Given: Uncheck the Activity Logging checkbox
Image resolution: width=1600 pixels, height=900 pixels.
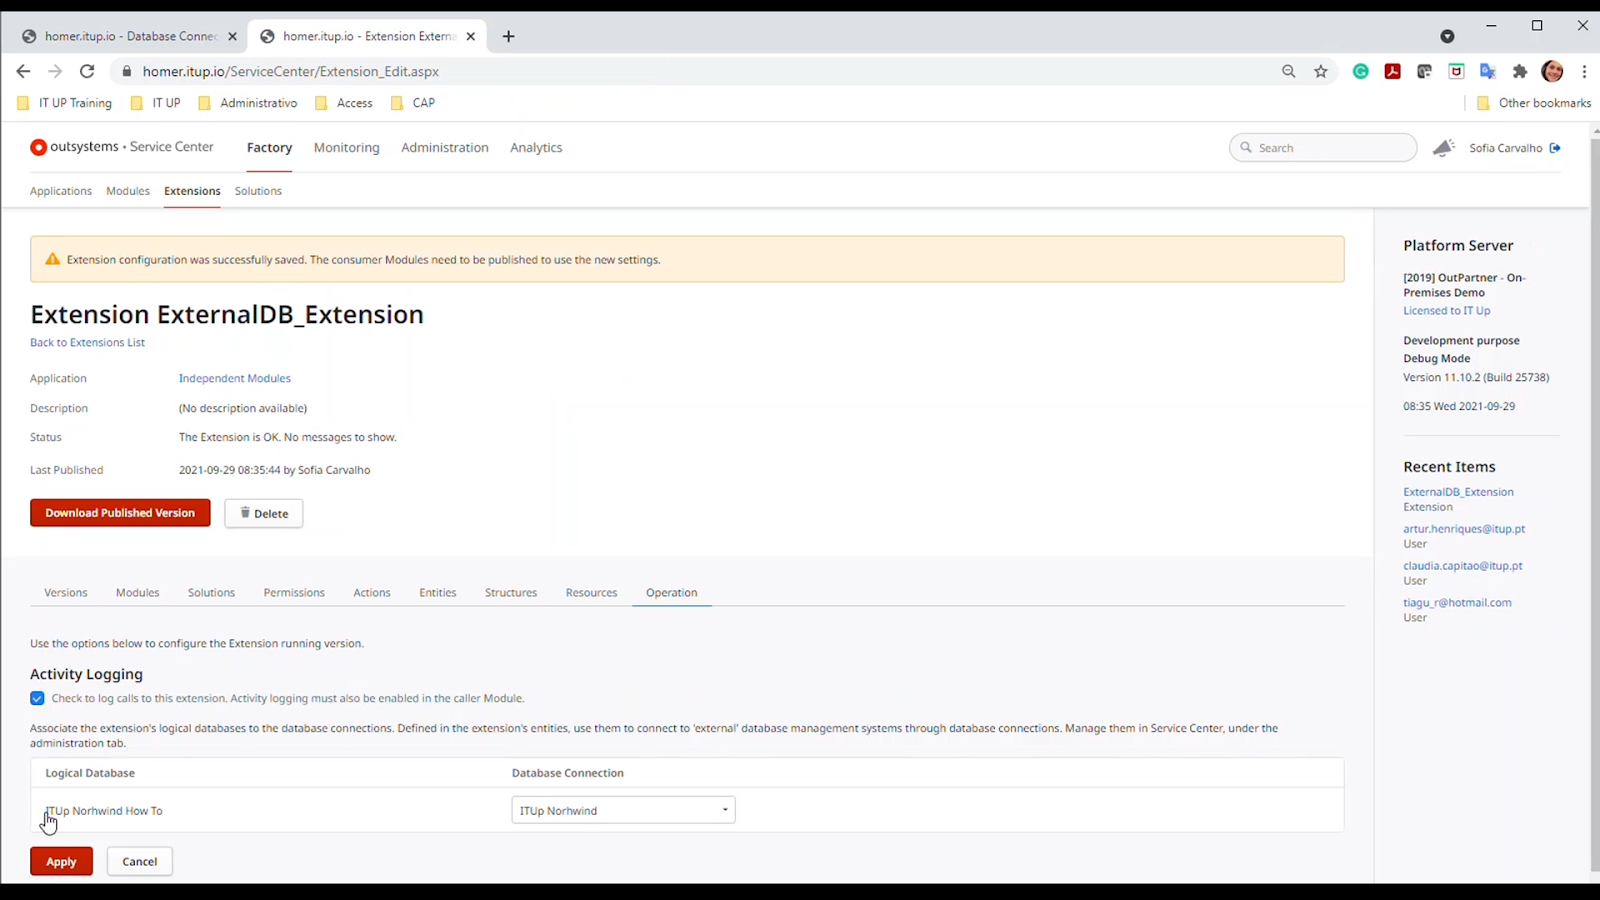Looking at the screenshot, I should tap(37, 698).
